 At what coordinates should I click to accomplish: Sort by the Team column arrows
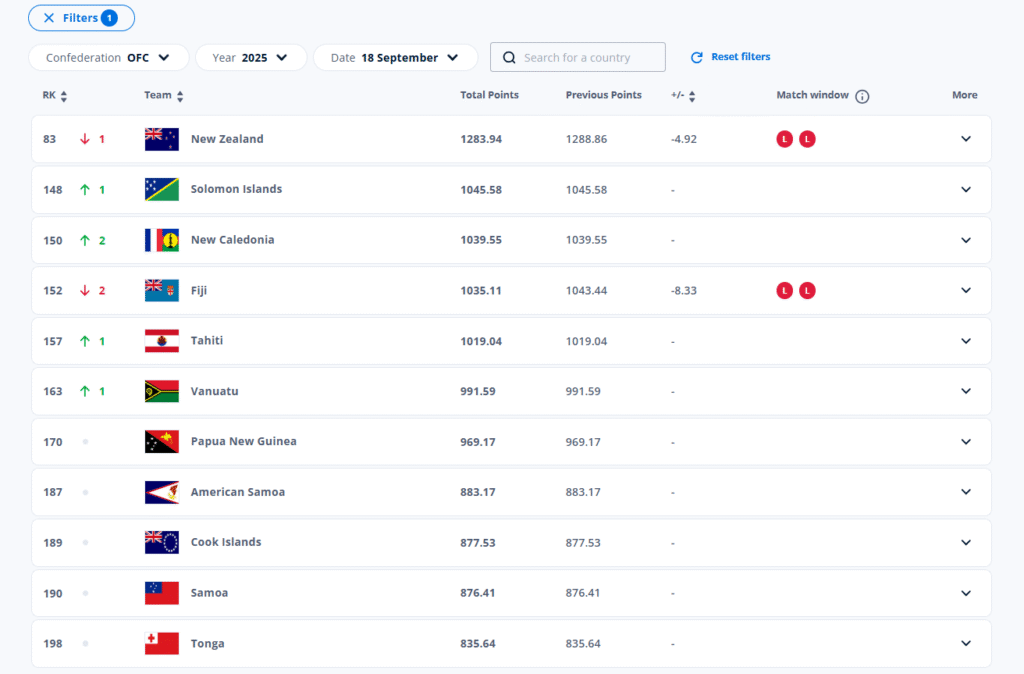click(x=180, y=96)
